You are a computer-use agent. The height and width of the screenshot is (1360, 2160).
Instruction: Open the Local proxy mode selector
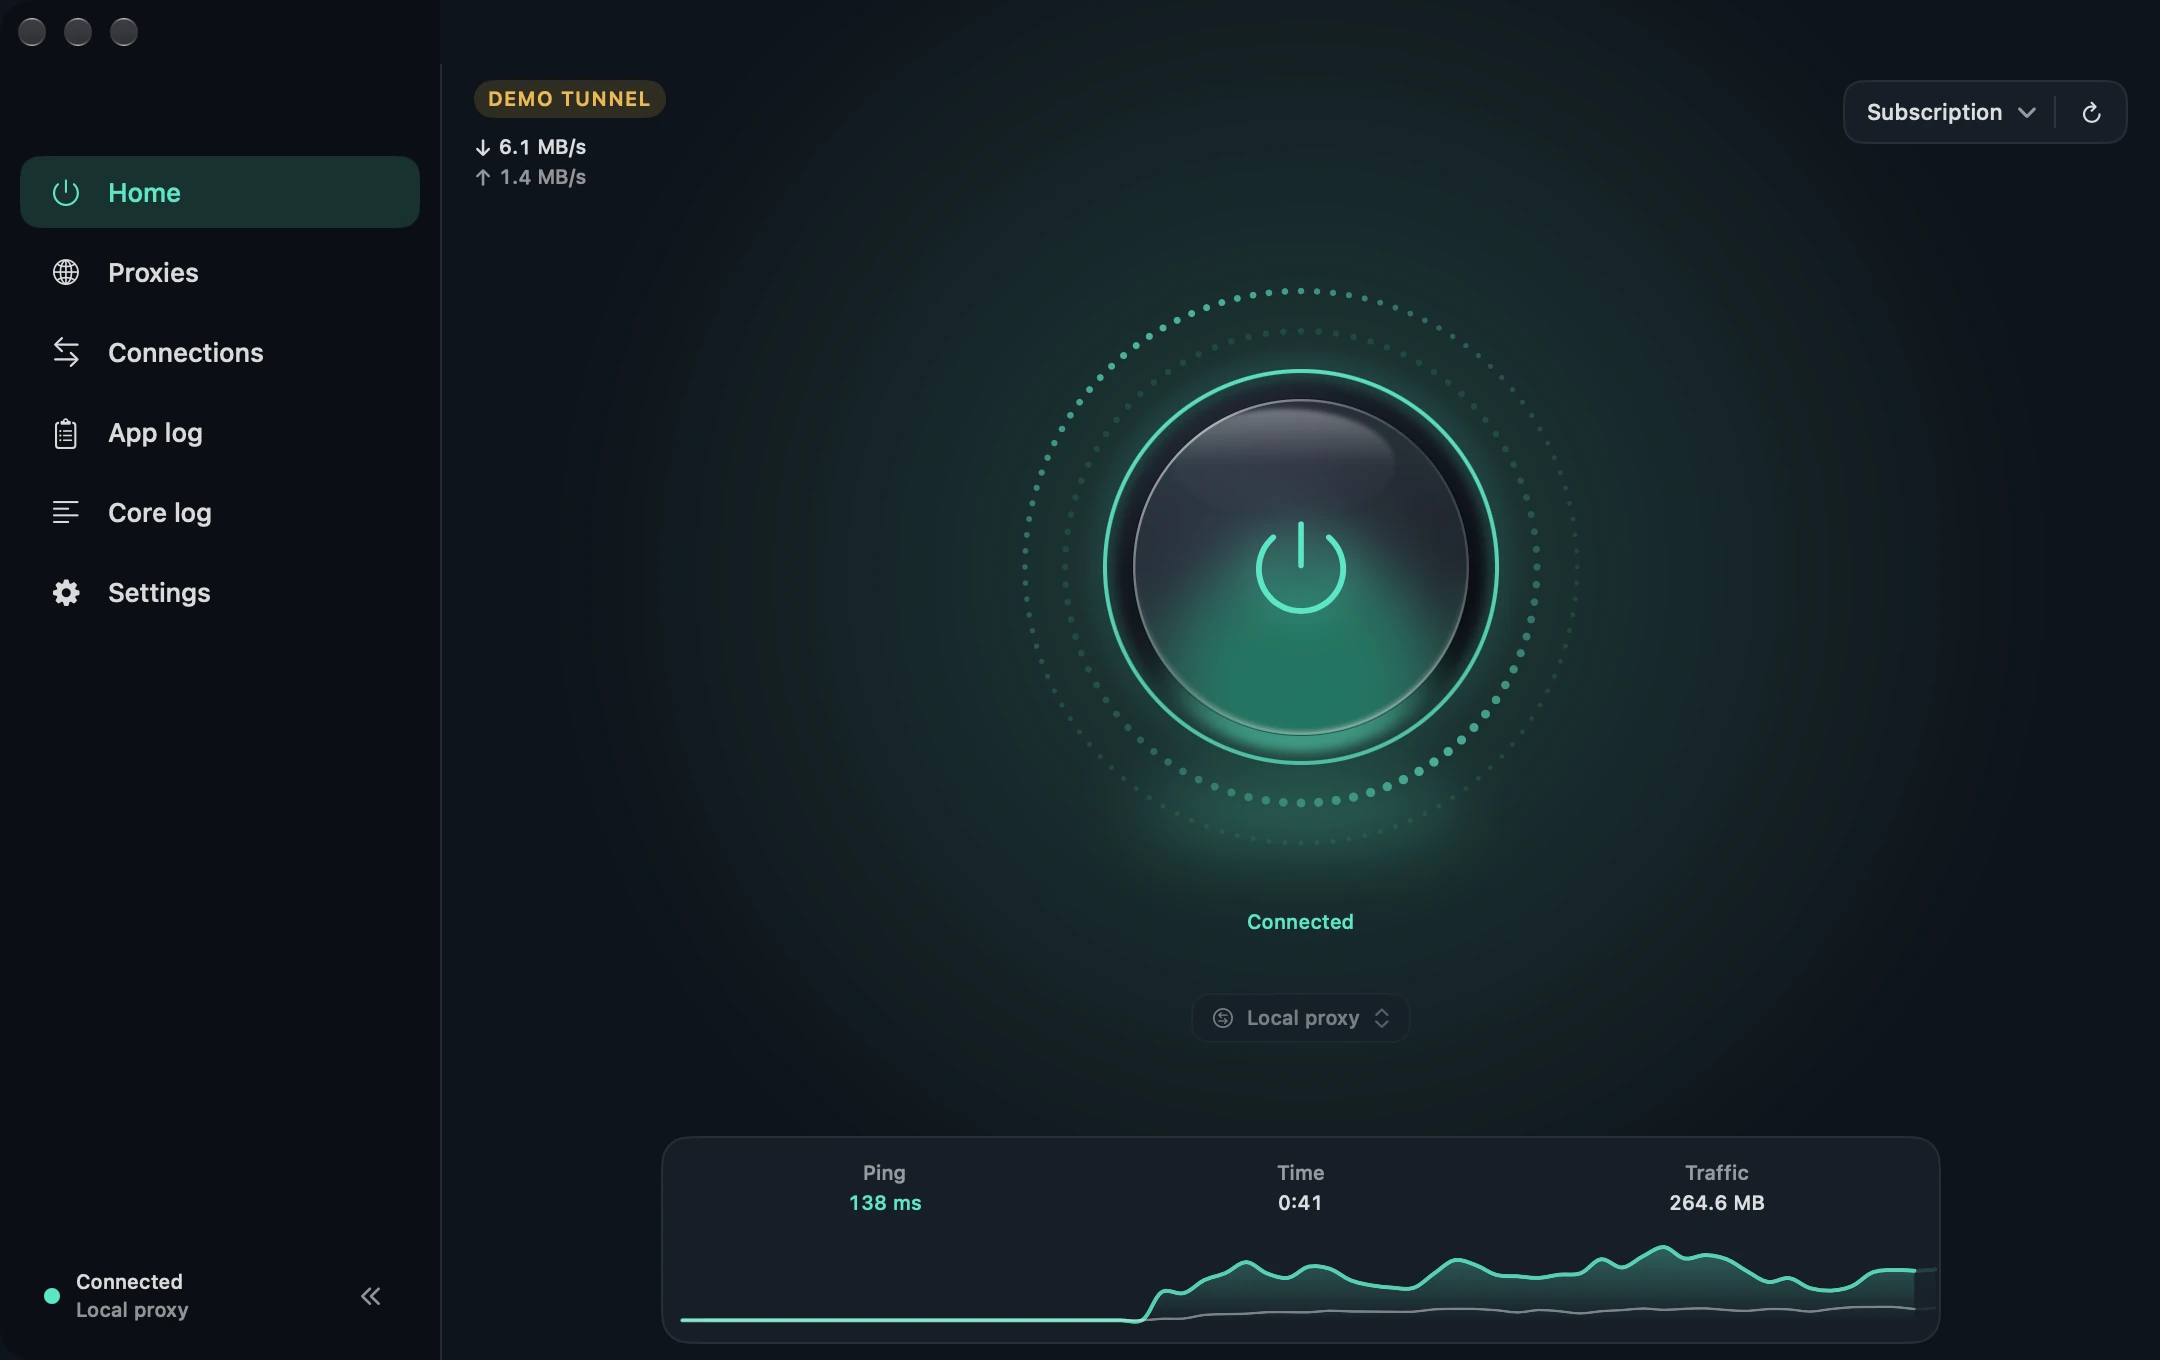pyautogui.click(x=1300, y=1018)
